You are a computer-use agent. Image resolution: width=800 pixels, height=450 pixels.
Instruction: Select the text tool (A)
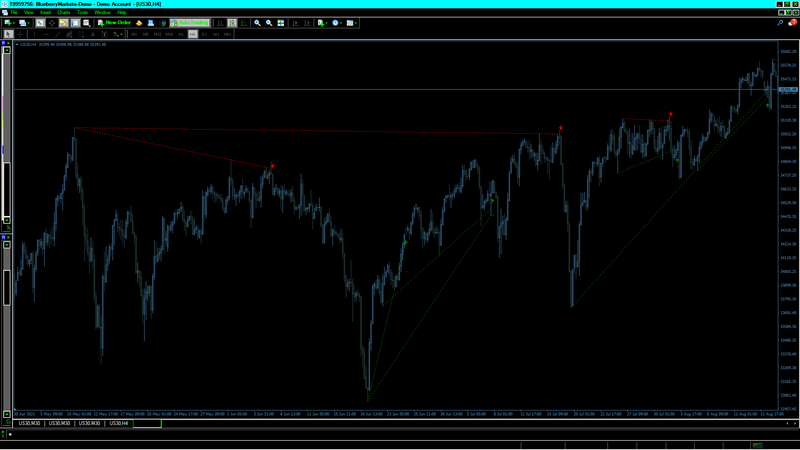pos(92,34)
